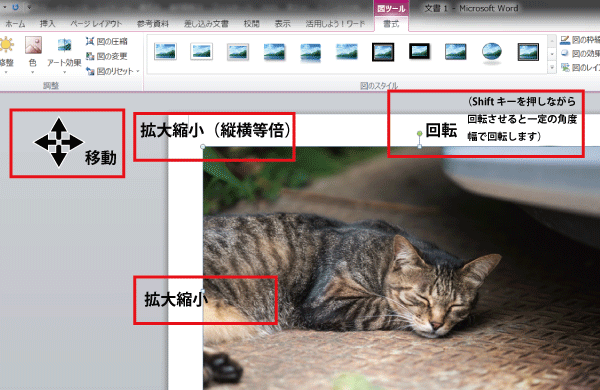This screenshot has height=390, width=600.
Task: Switch to the ページ レイアウト tab
Action: (96, 24)
